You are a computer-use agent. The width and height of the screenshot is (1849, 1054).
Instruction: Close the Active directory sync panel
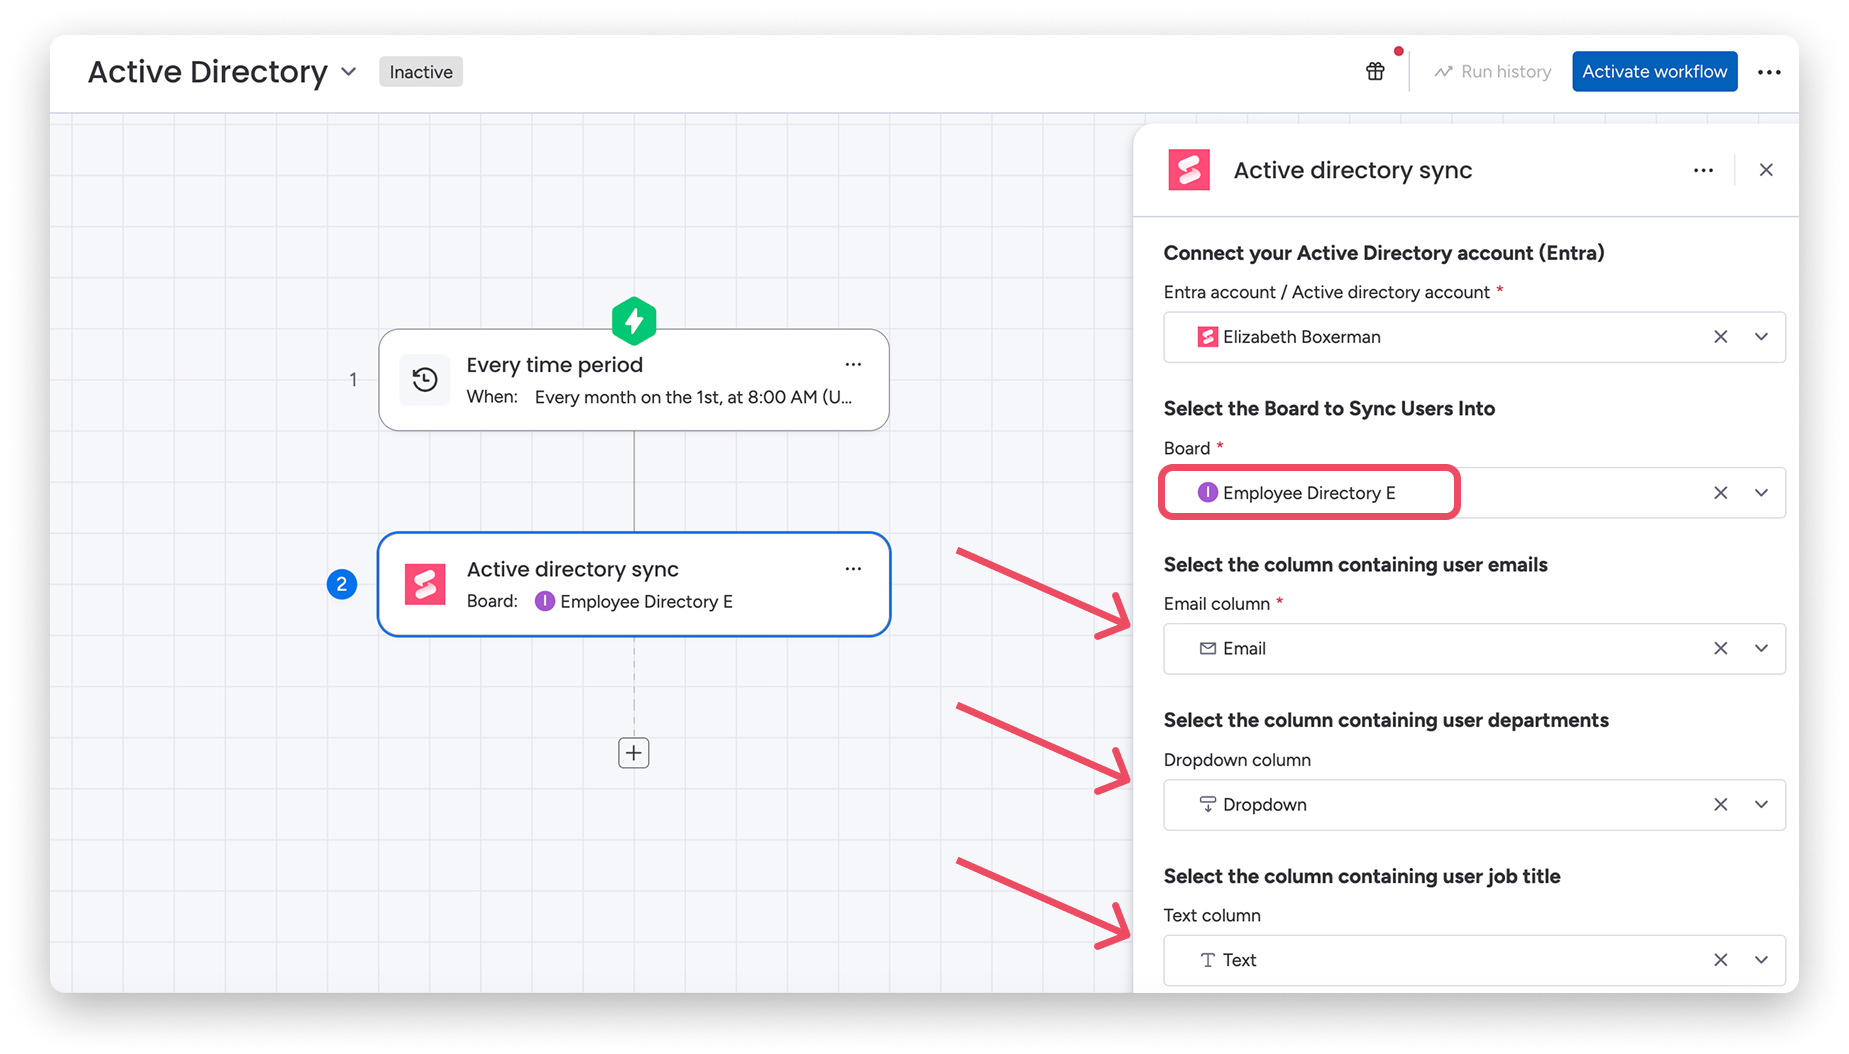point(1766,170)
